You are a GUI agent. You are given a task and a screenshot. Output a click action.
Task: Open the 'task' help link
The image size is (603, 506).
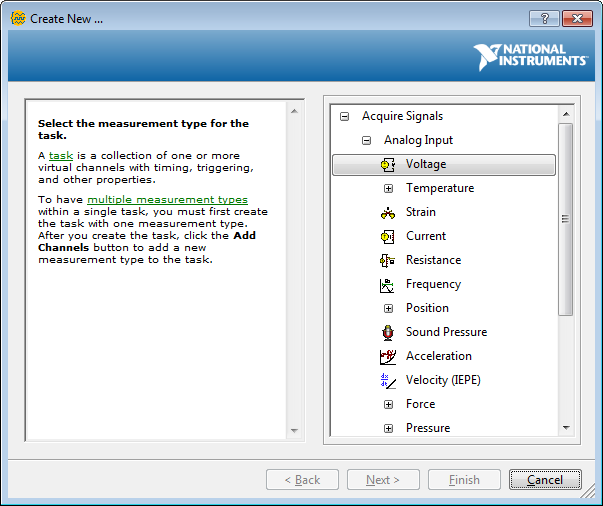[x=61, y=156]
